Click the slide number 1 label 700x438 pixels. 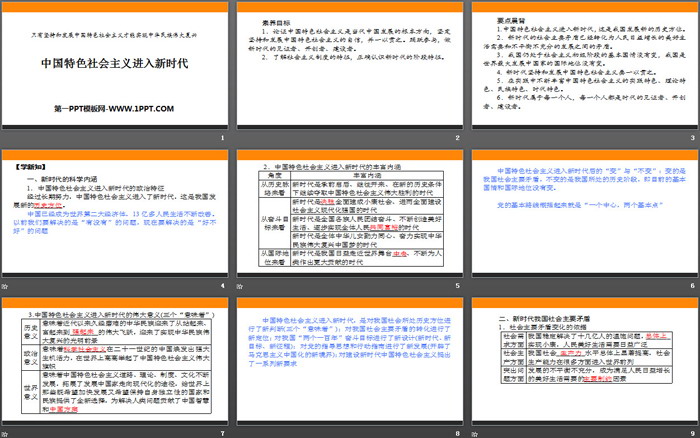[x=221, y=138]
